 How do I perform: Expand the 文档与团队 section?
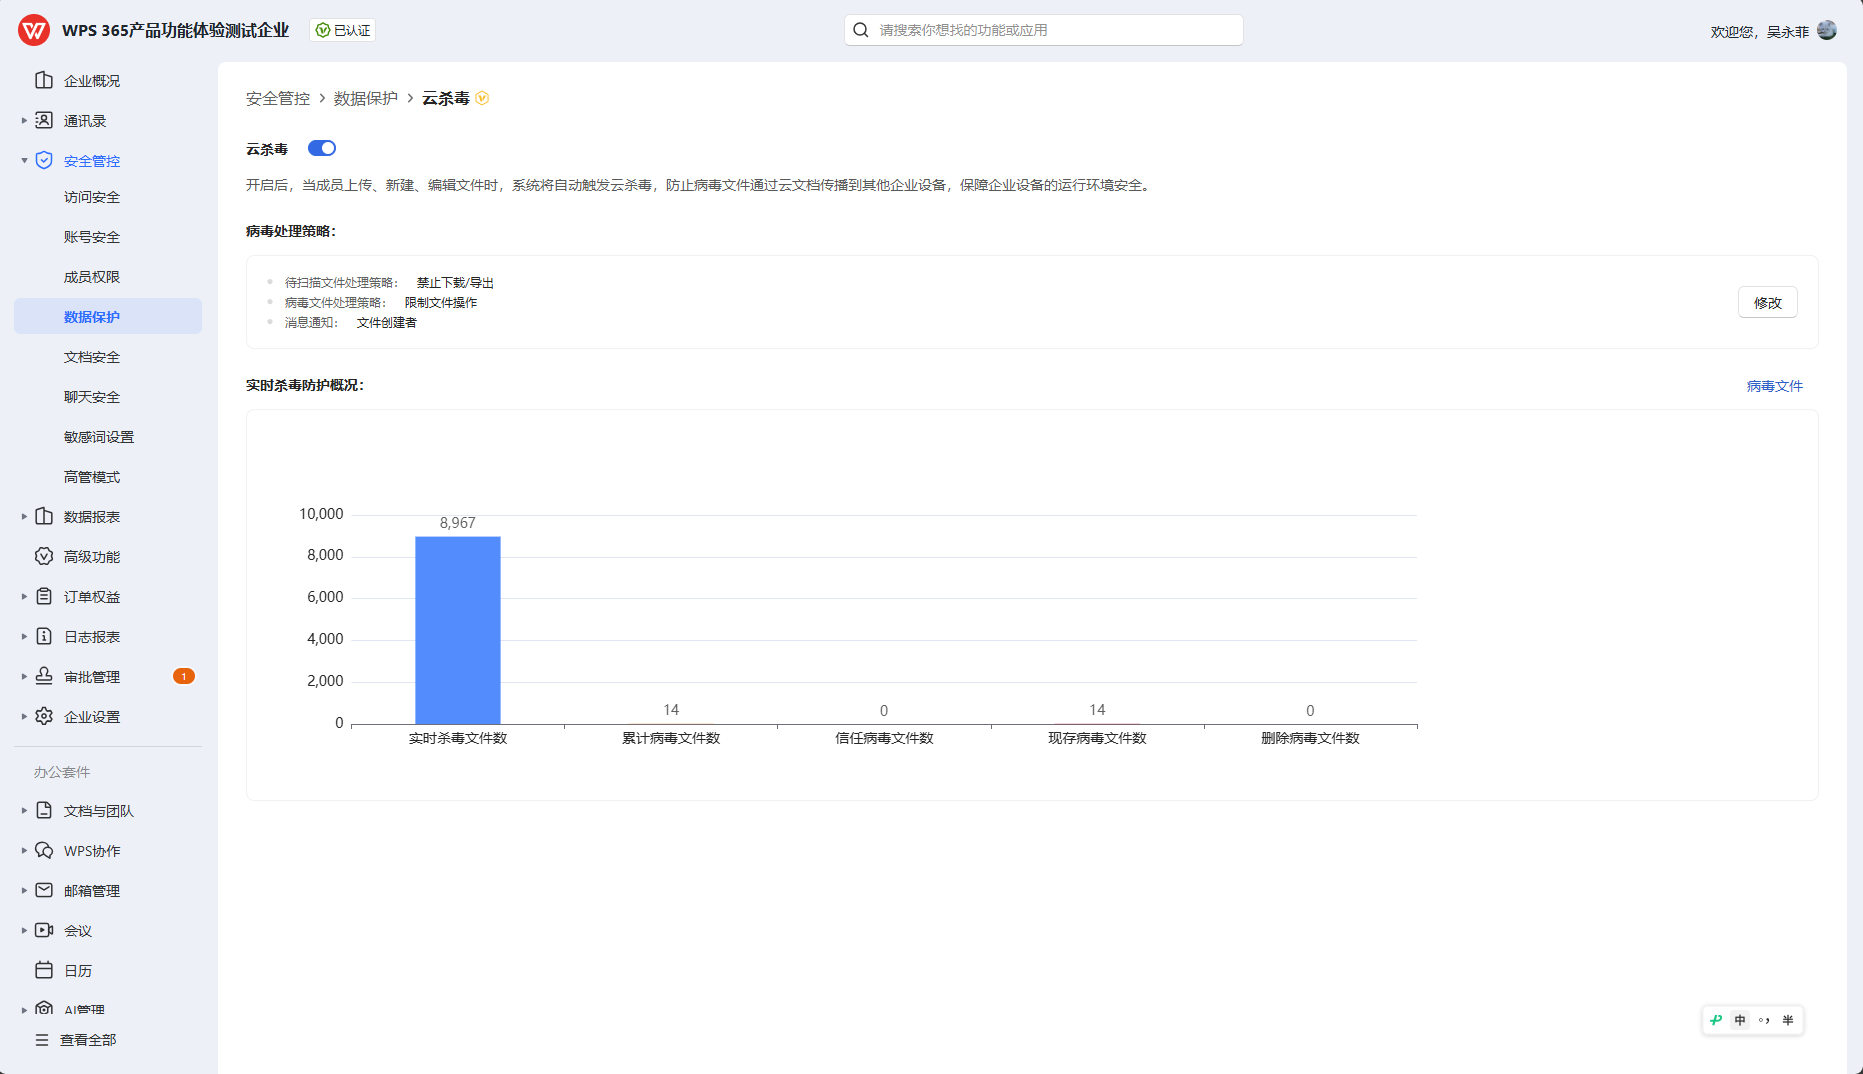(x=24, y=810)
